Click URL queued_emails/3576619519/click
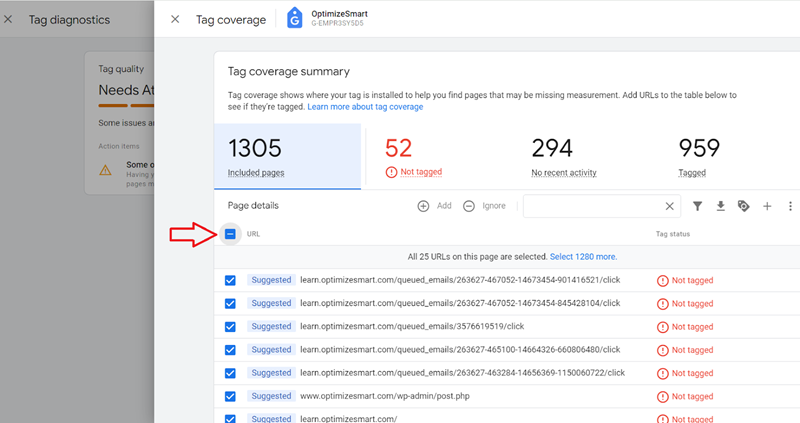 (x=412, y=327)
